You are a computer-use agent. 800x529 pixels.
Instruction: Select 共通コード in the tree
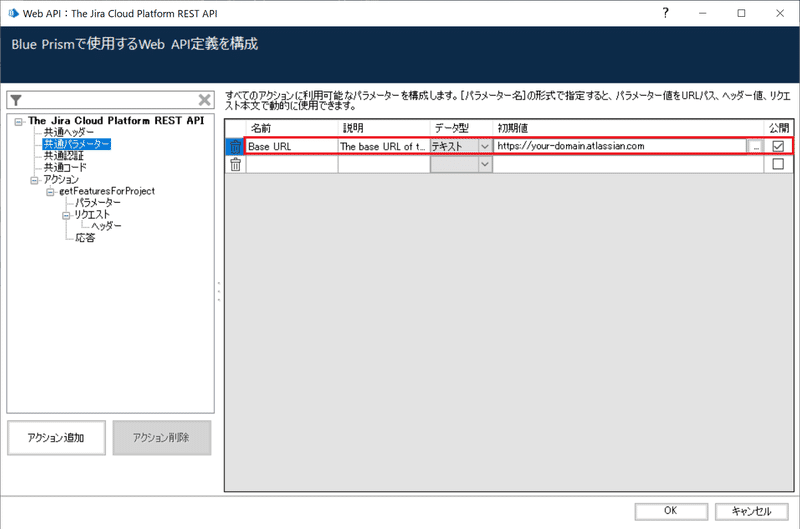pyautogui.click(x=65, y=167)
